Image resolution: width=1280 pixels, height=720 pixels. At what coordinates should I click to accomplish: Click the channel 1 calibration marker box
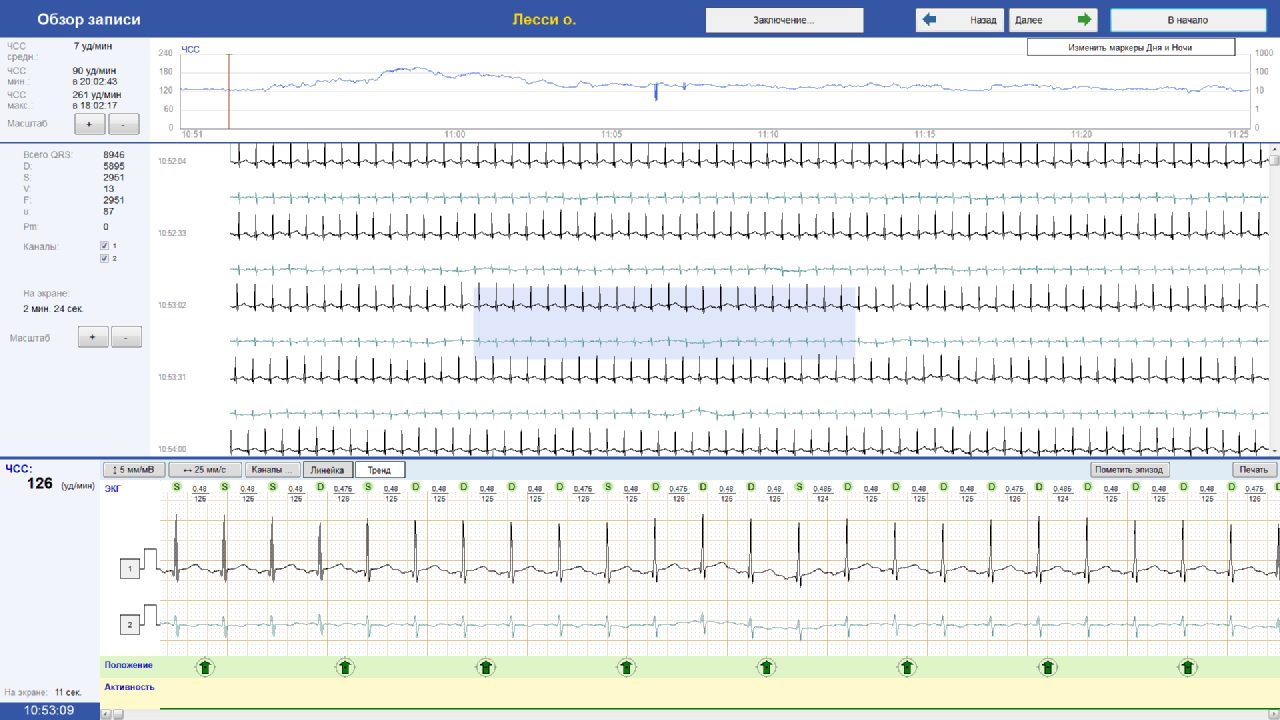tap(129, 569)
